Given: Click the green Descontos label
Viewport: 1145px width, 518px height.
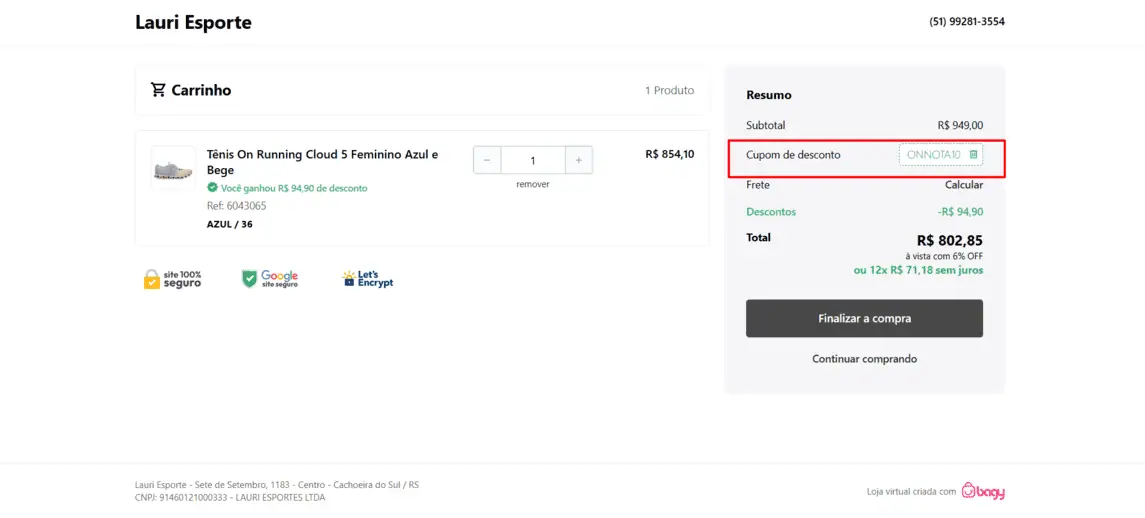Looking at the screenshot, I should click(x=771, y=212).
